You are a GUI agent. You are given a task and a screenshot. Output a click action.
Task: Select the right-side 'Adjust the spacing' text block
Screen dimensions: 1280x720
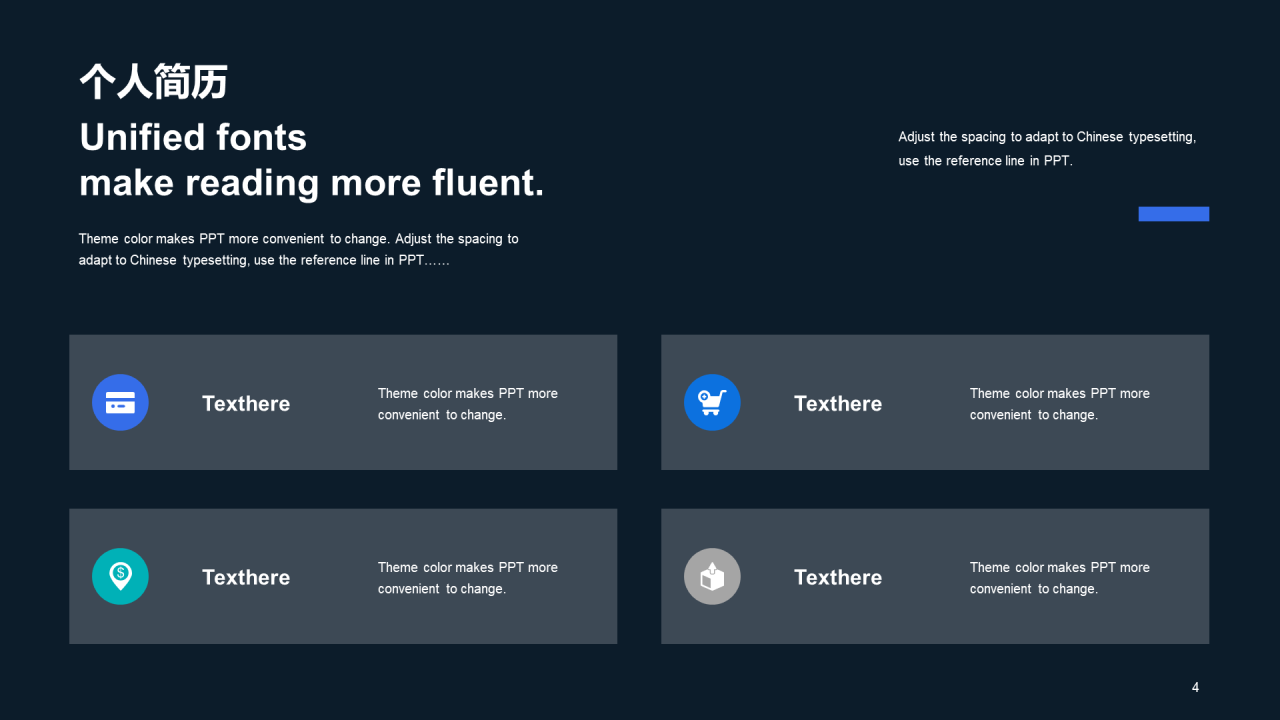tap(1047, 148)
